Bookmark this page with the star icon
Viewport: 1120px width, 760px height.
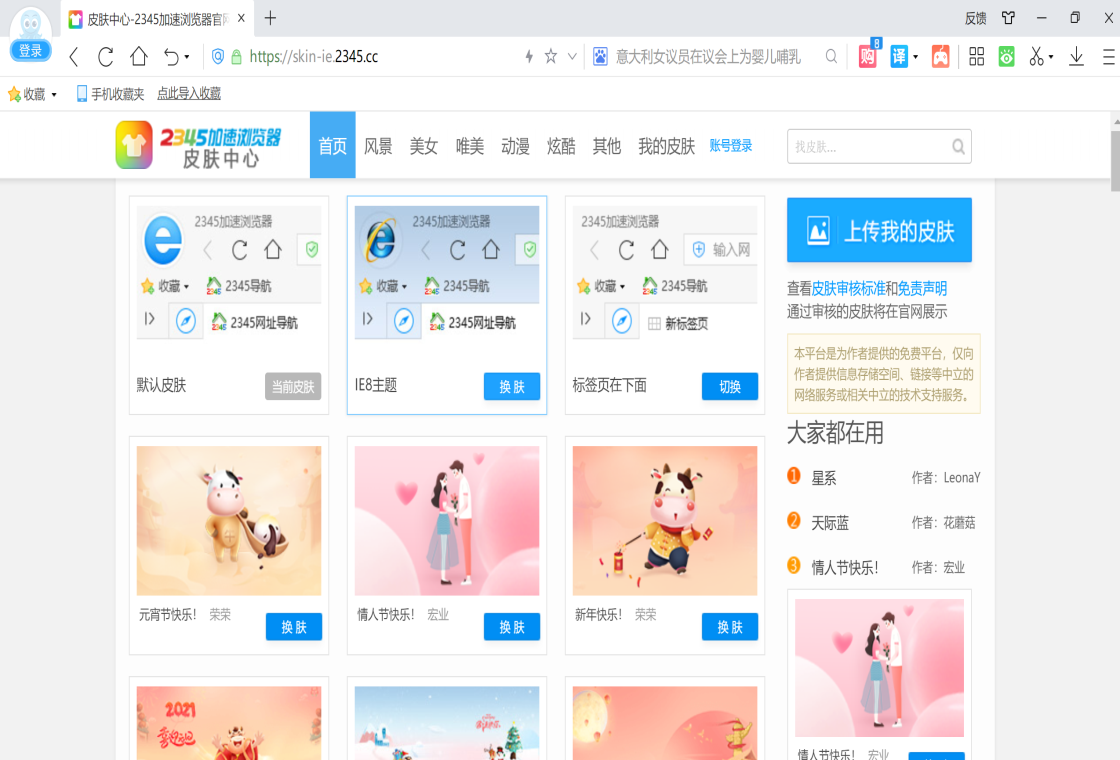tap(551, 56)
